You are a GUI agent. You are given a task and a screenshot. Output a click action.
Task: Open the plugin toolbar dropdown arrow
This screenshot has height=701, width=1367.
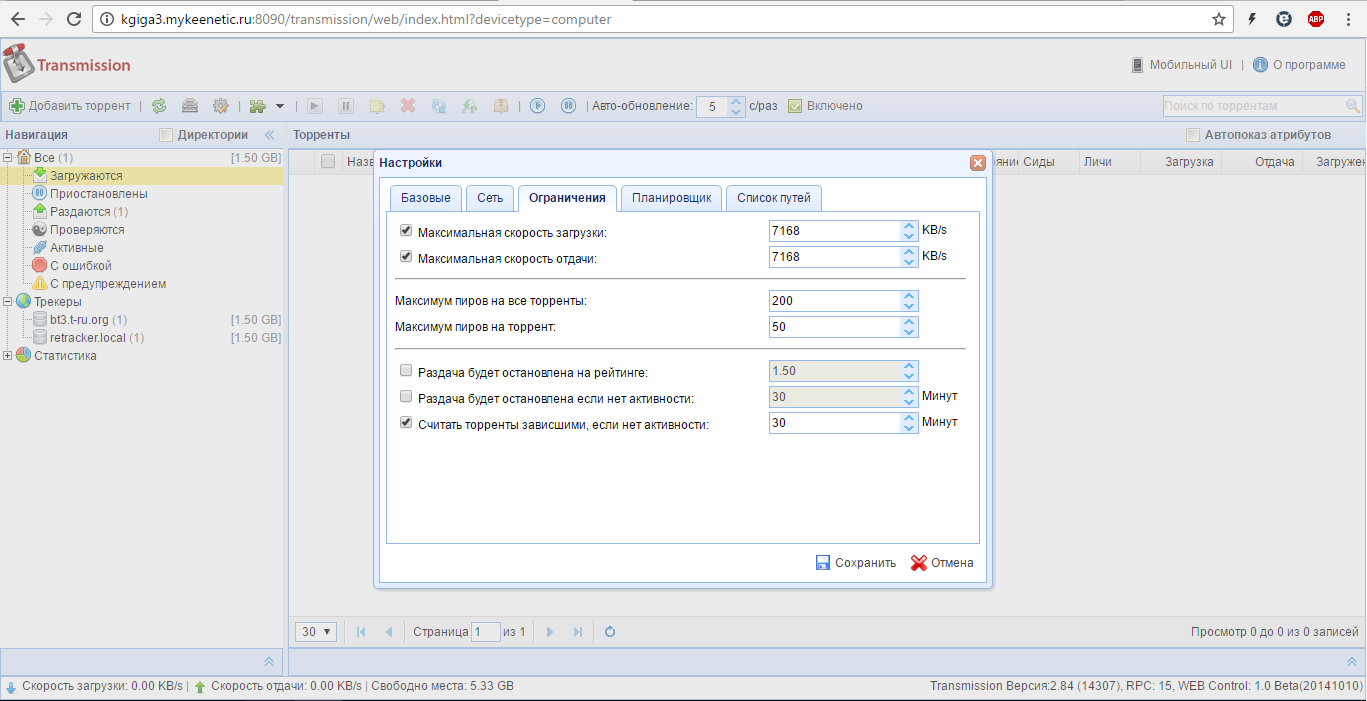[280, 106]
